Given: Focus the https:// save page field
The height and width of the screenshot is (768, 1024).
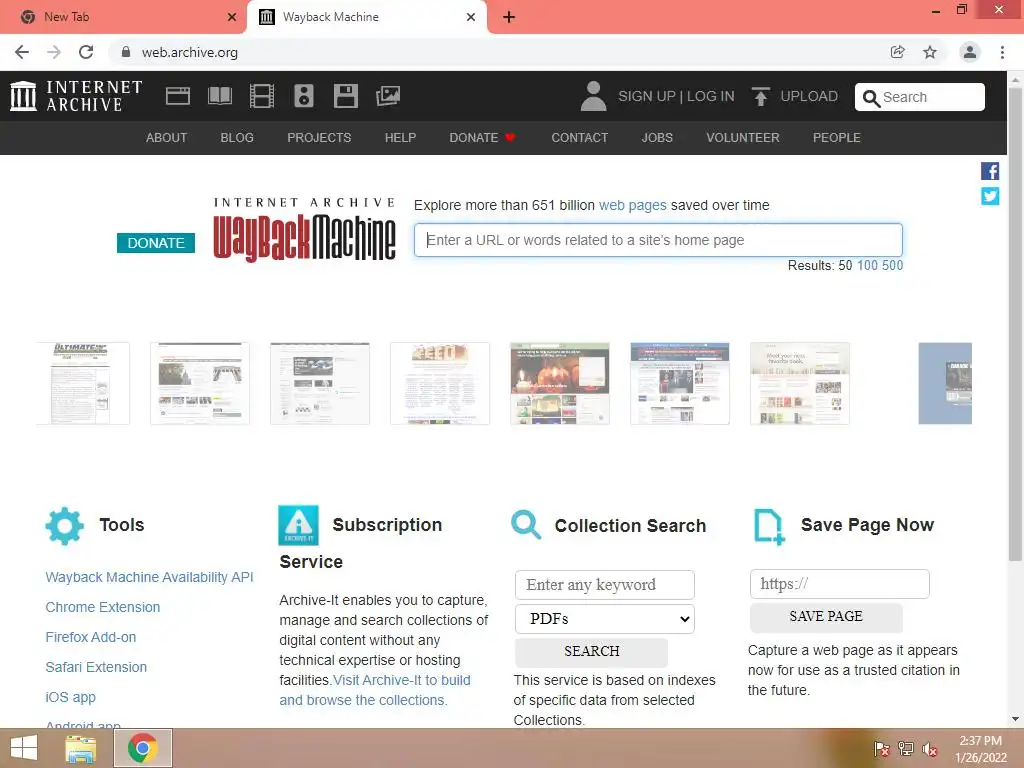Looking at the screenshot, I should coord(840,584).
